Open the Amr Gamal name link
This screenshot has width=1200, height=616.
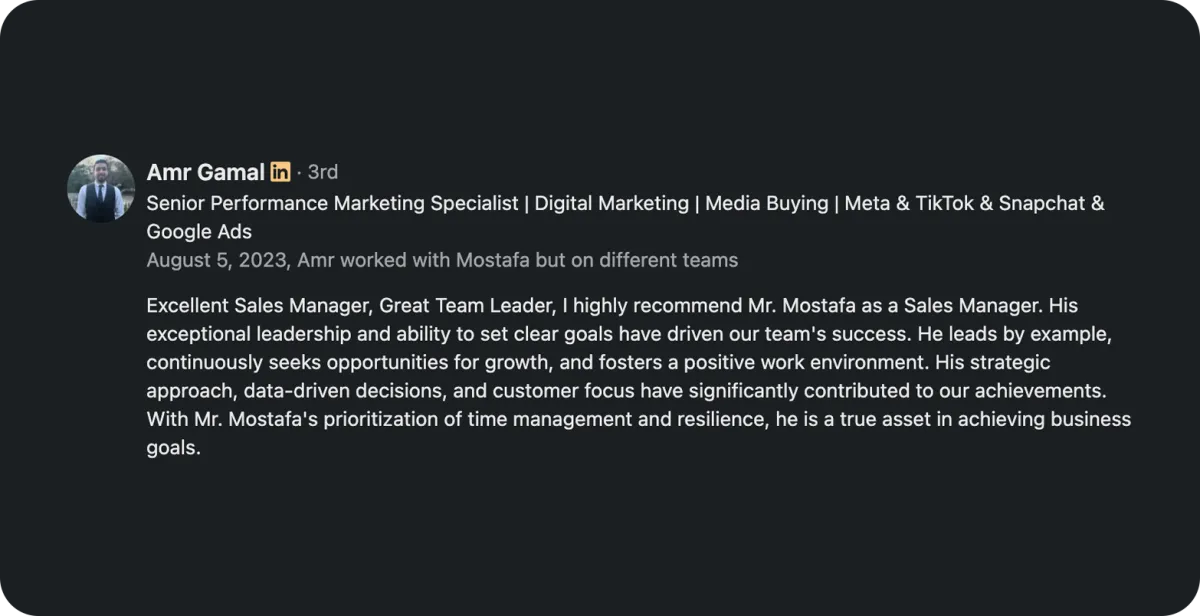coord(205,172)
